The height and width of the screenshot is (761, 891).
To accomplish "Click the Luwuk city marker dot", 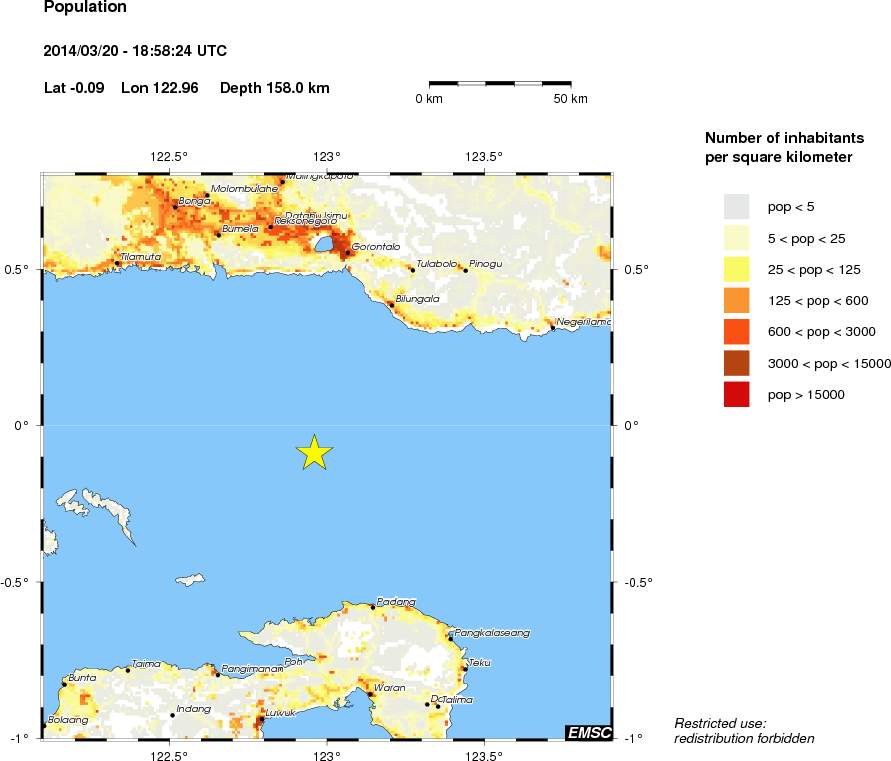I will click(x=261, y=718).
